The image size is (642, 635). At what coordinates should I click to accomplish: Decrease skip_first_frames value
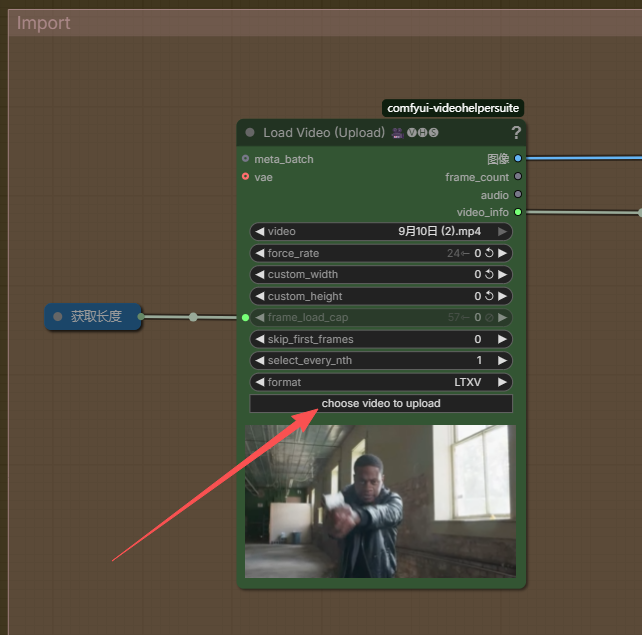[260, 339]
